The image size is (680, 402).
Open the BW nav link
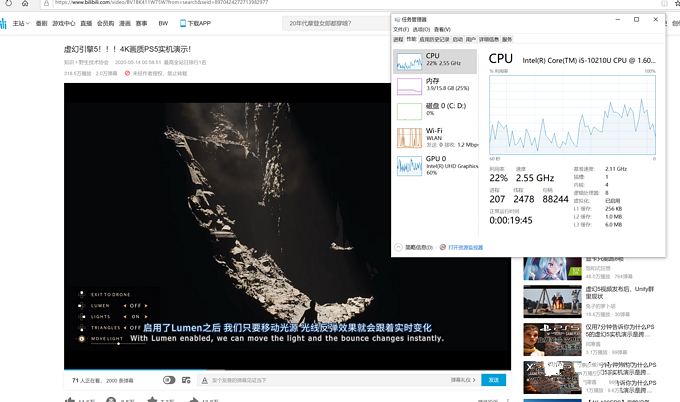tap(163, 23)
